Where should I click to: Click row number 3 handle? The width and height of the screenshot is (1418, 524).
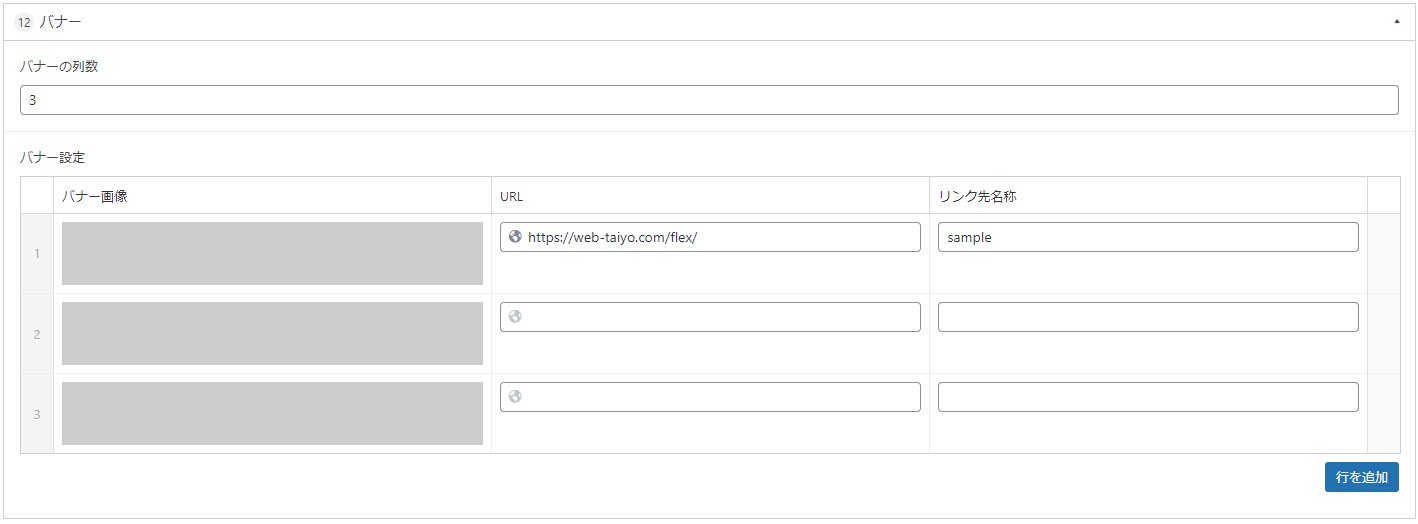37,414
